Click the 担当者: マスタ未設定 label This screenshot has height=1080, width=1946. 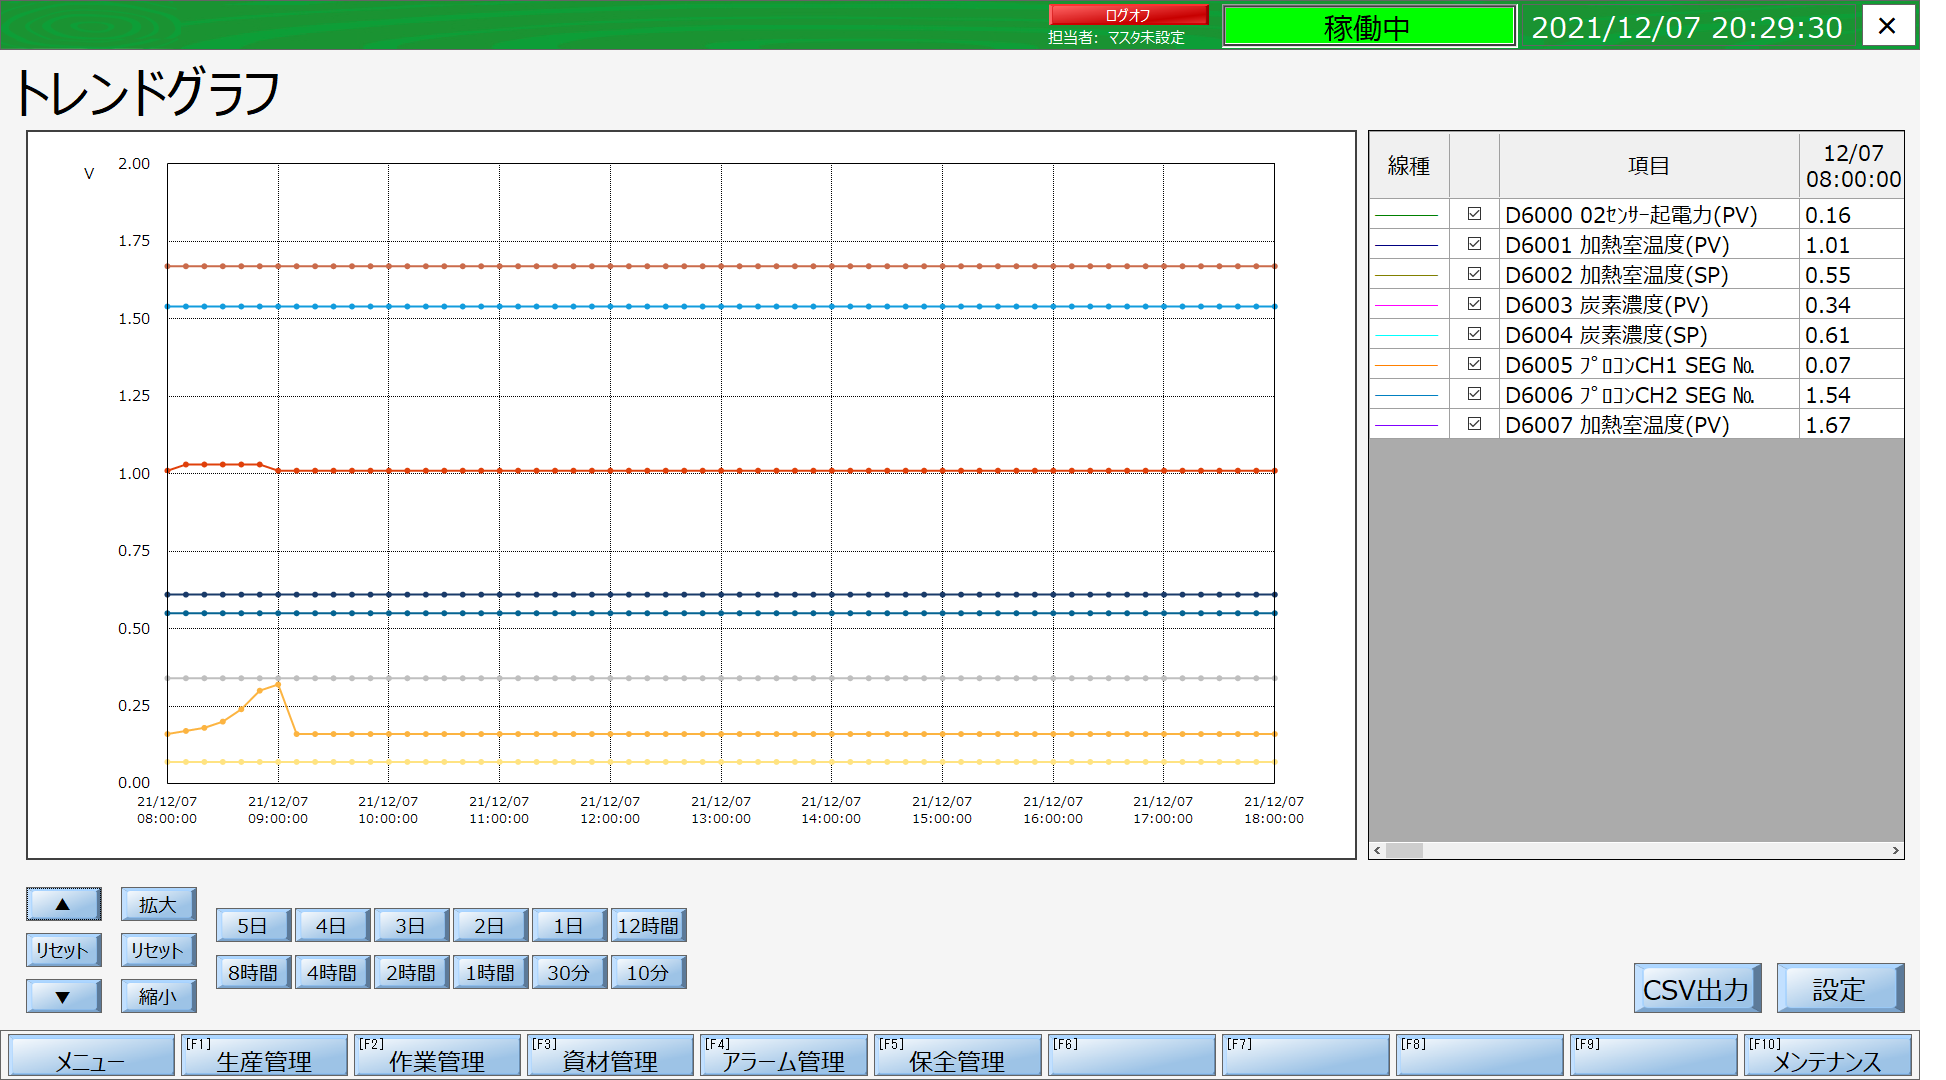1116,37
